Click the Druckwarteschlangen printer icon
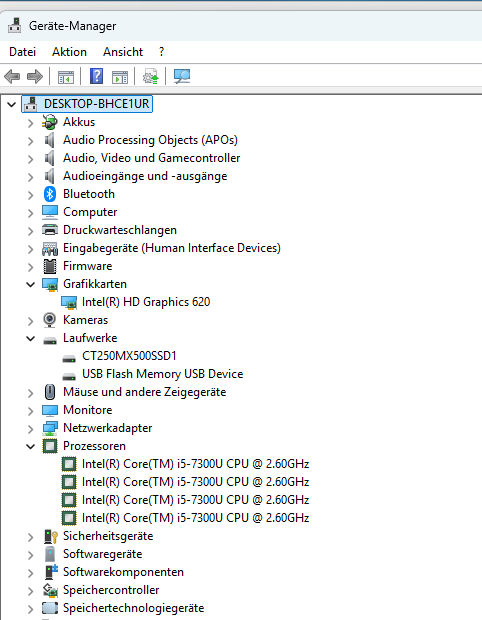 pos(50,230)
